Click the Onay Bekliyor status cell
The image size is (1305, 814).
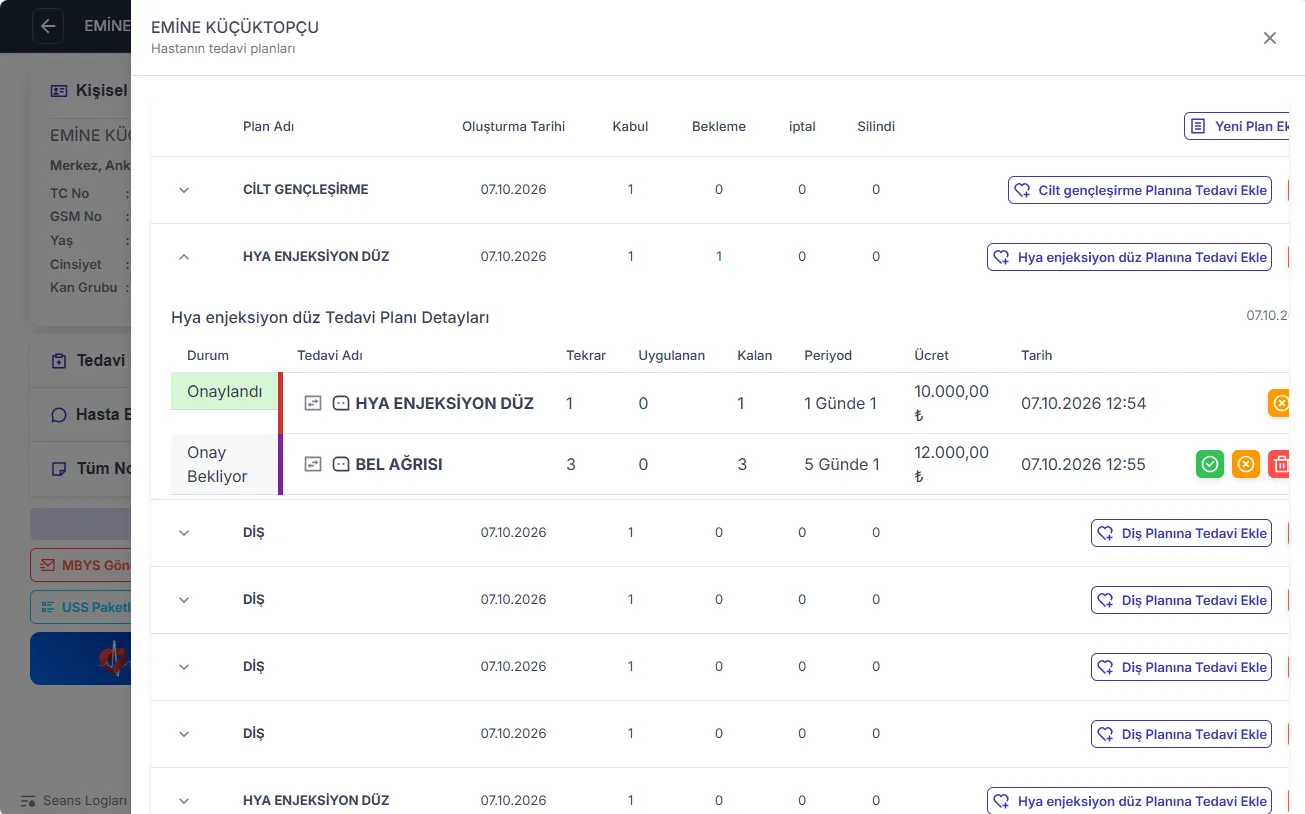pyautogui.click(x=225, y=464)
